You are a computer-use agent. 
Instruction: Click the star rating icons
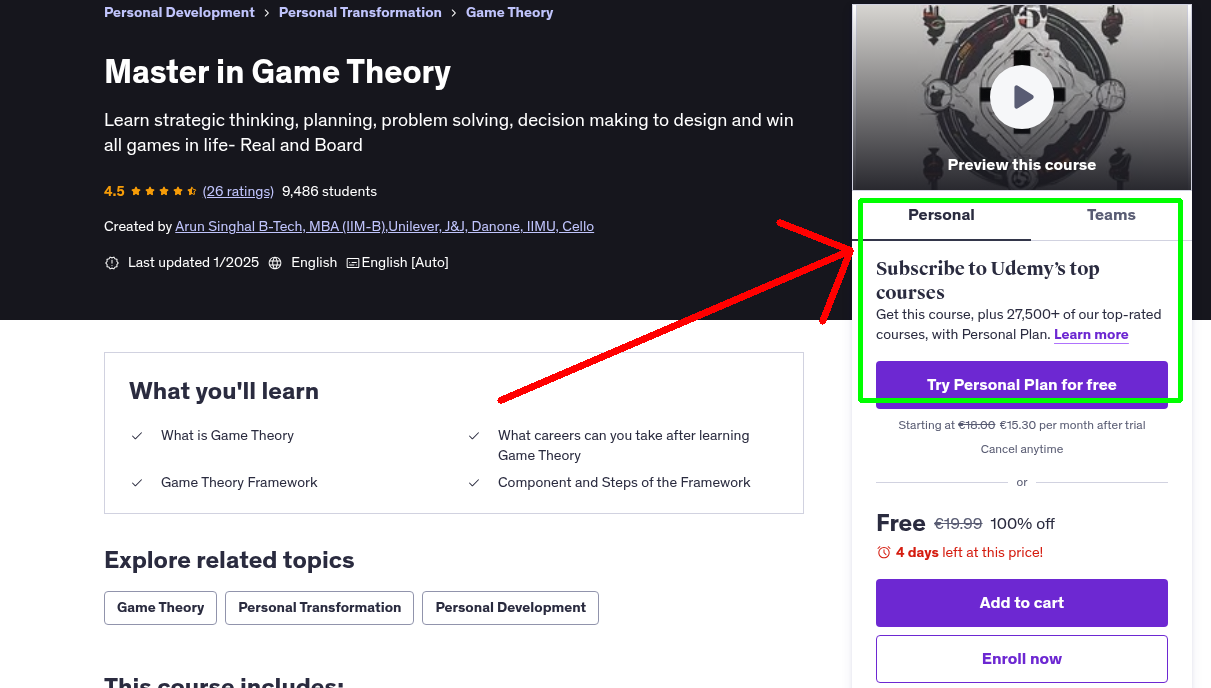click(164, 191)
